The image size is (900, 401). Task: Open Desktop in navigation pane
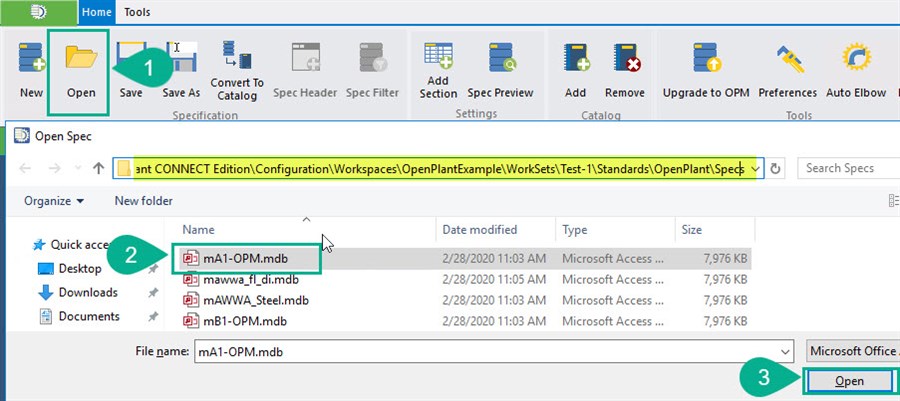(x=69, y=268)
